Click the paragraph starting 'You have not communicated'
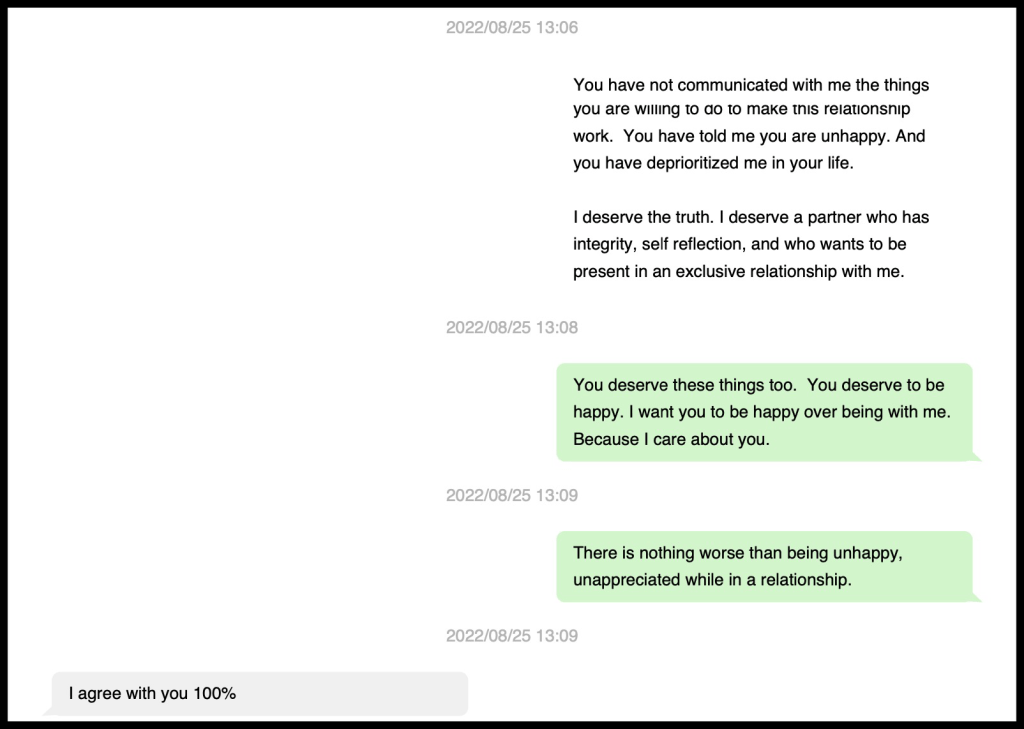Image resolution: width=1024 pixels, height=729 pixels. (x=751, y=124)
